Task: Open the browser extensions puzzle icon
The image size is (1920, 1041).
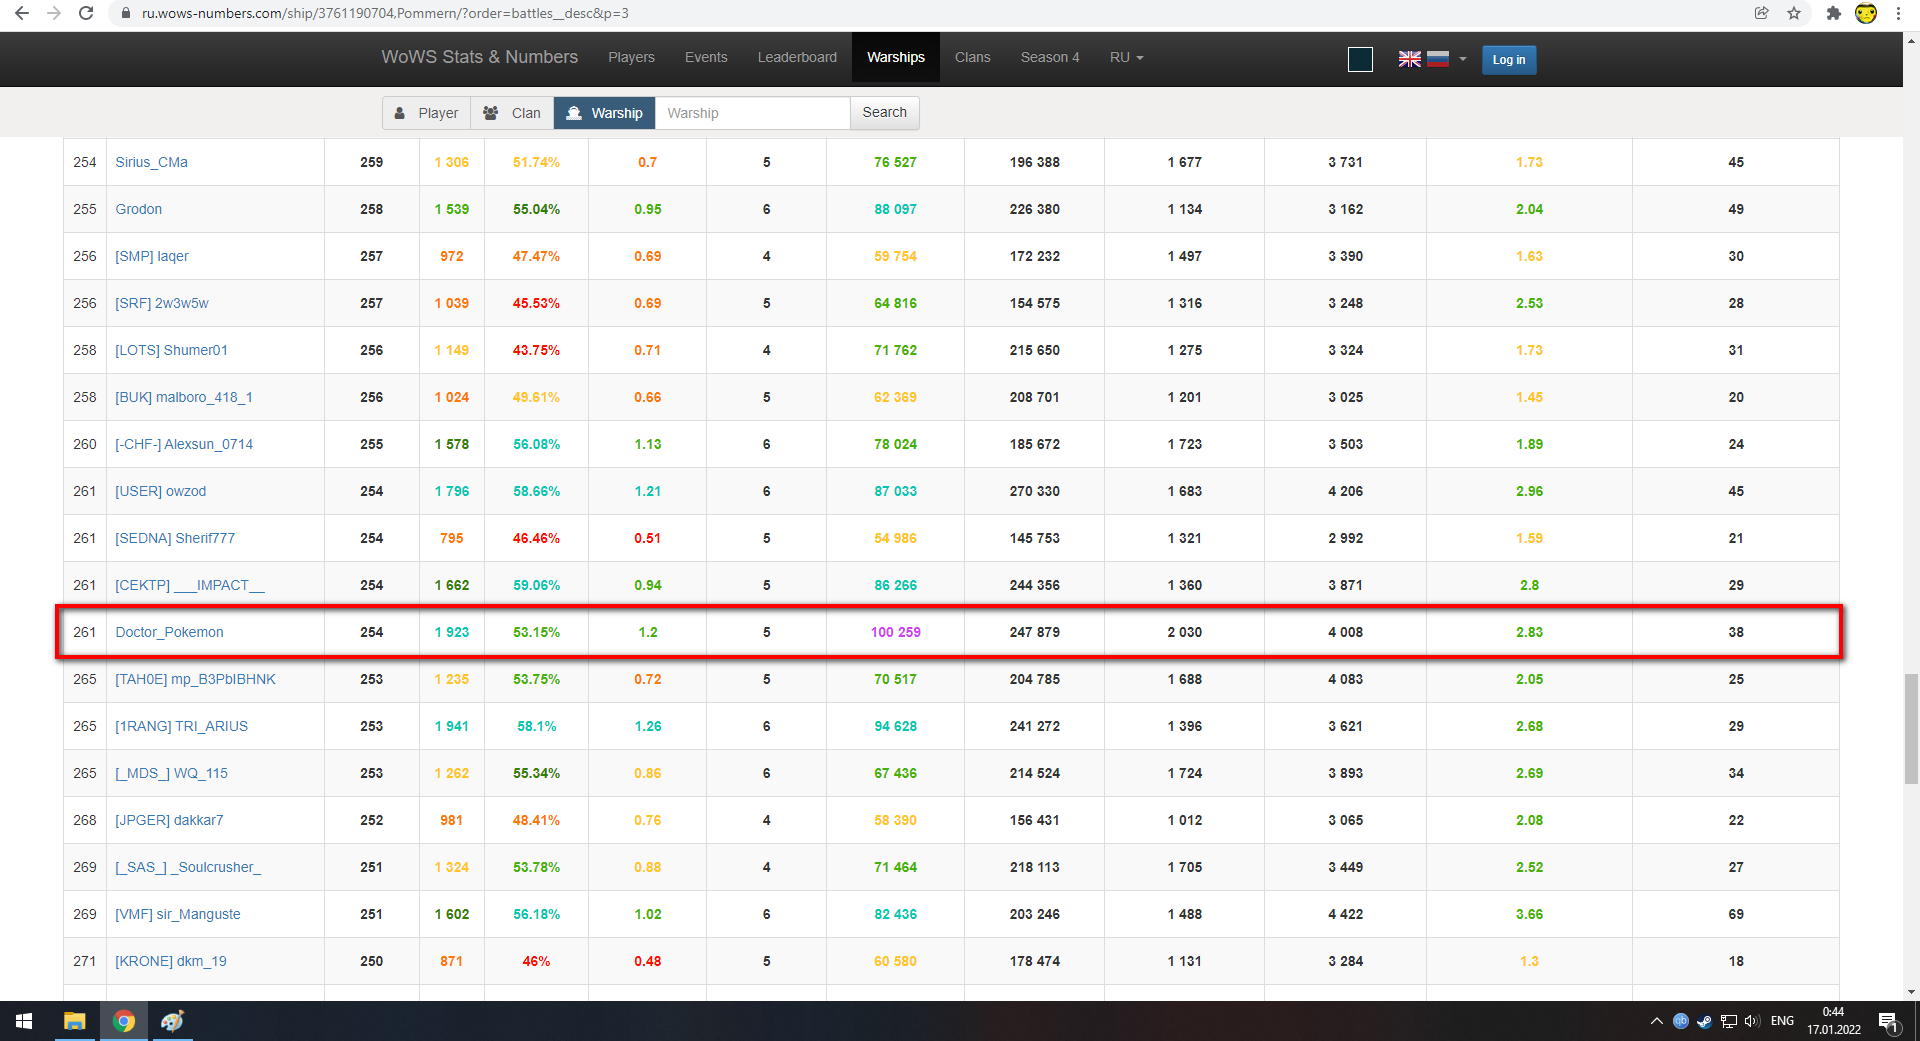Action: pyautogui.click(x=1833, y=13)
